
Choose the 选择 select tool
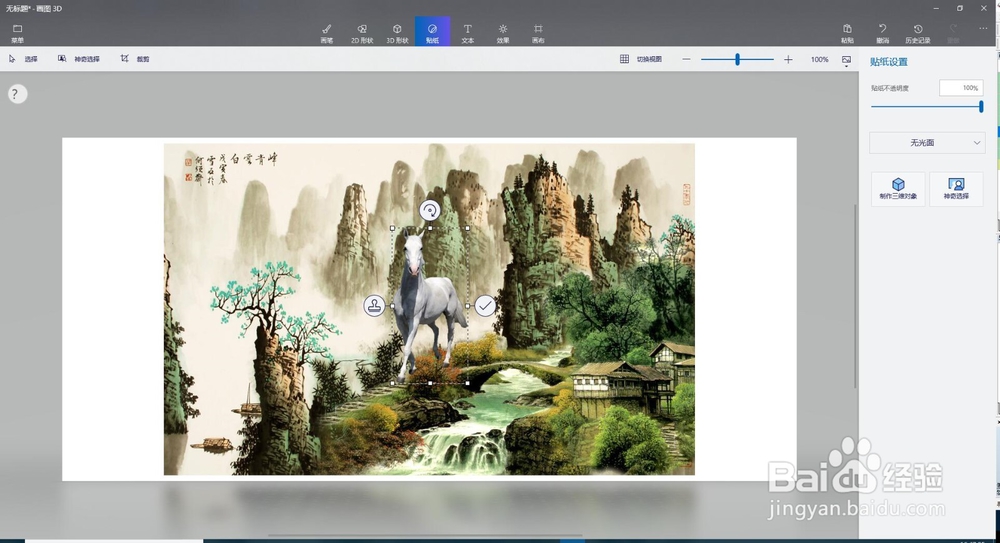coord(24,59)
